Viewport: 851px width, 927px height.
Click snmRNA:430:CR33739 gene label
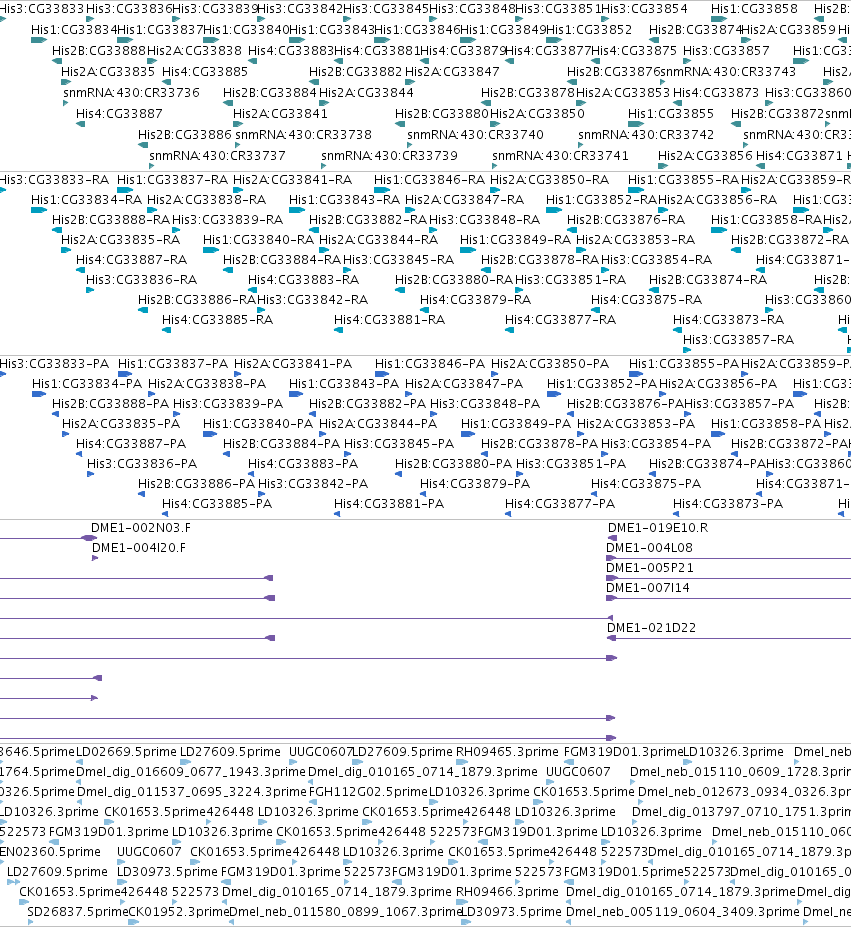click(389, 155)
